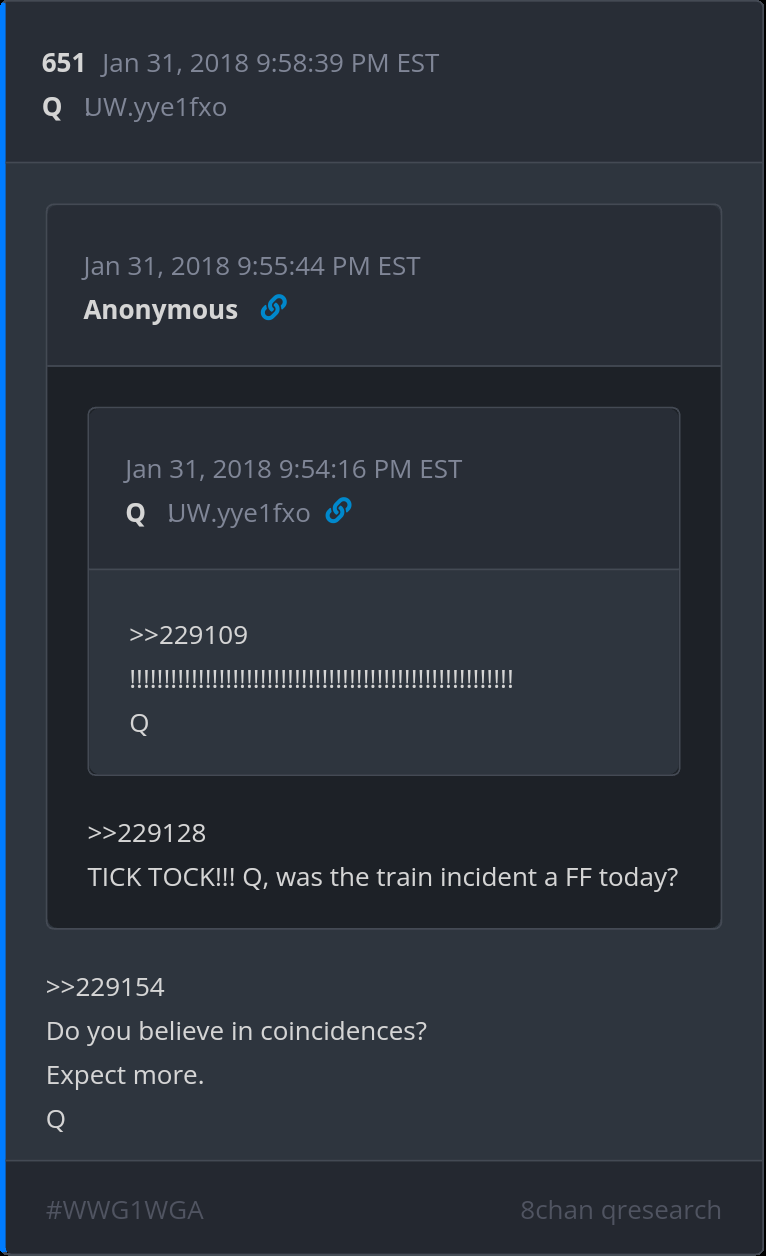766x1256 pixels.
Task: Click the 9:55:44 PM EST quoted timestamp
Action: (251, 266)
